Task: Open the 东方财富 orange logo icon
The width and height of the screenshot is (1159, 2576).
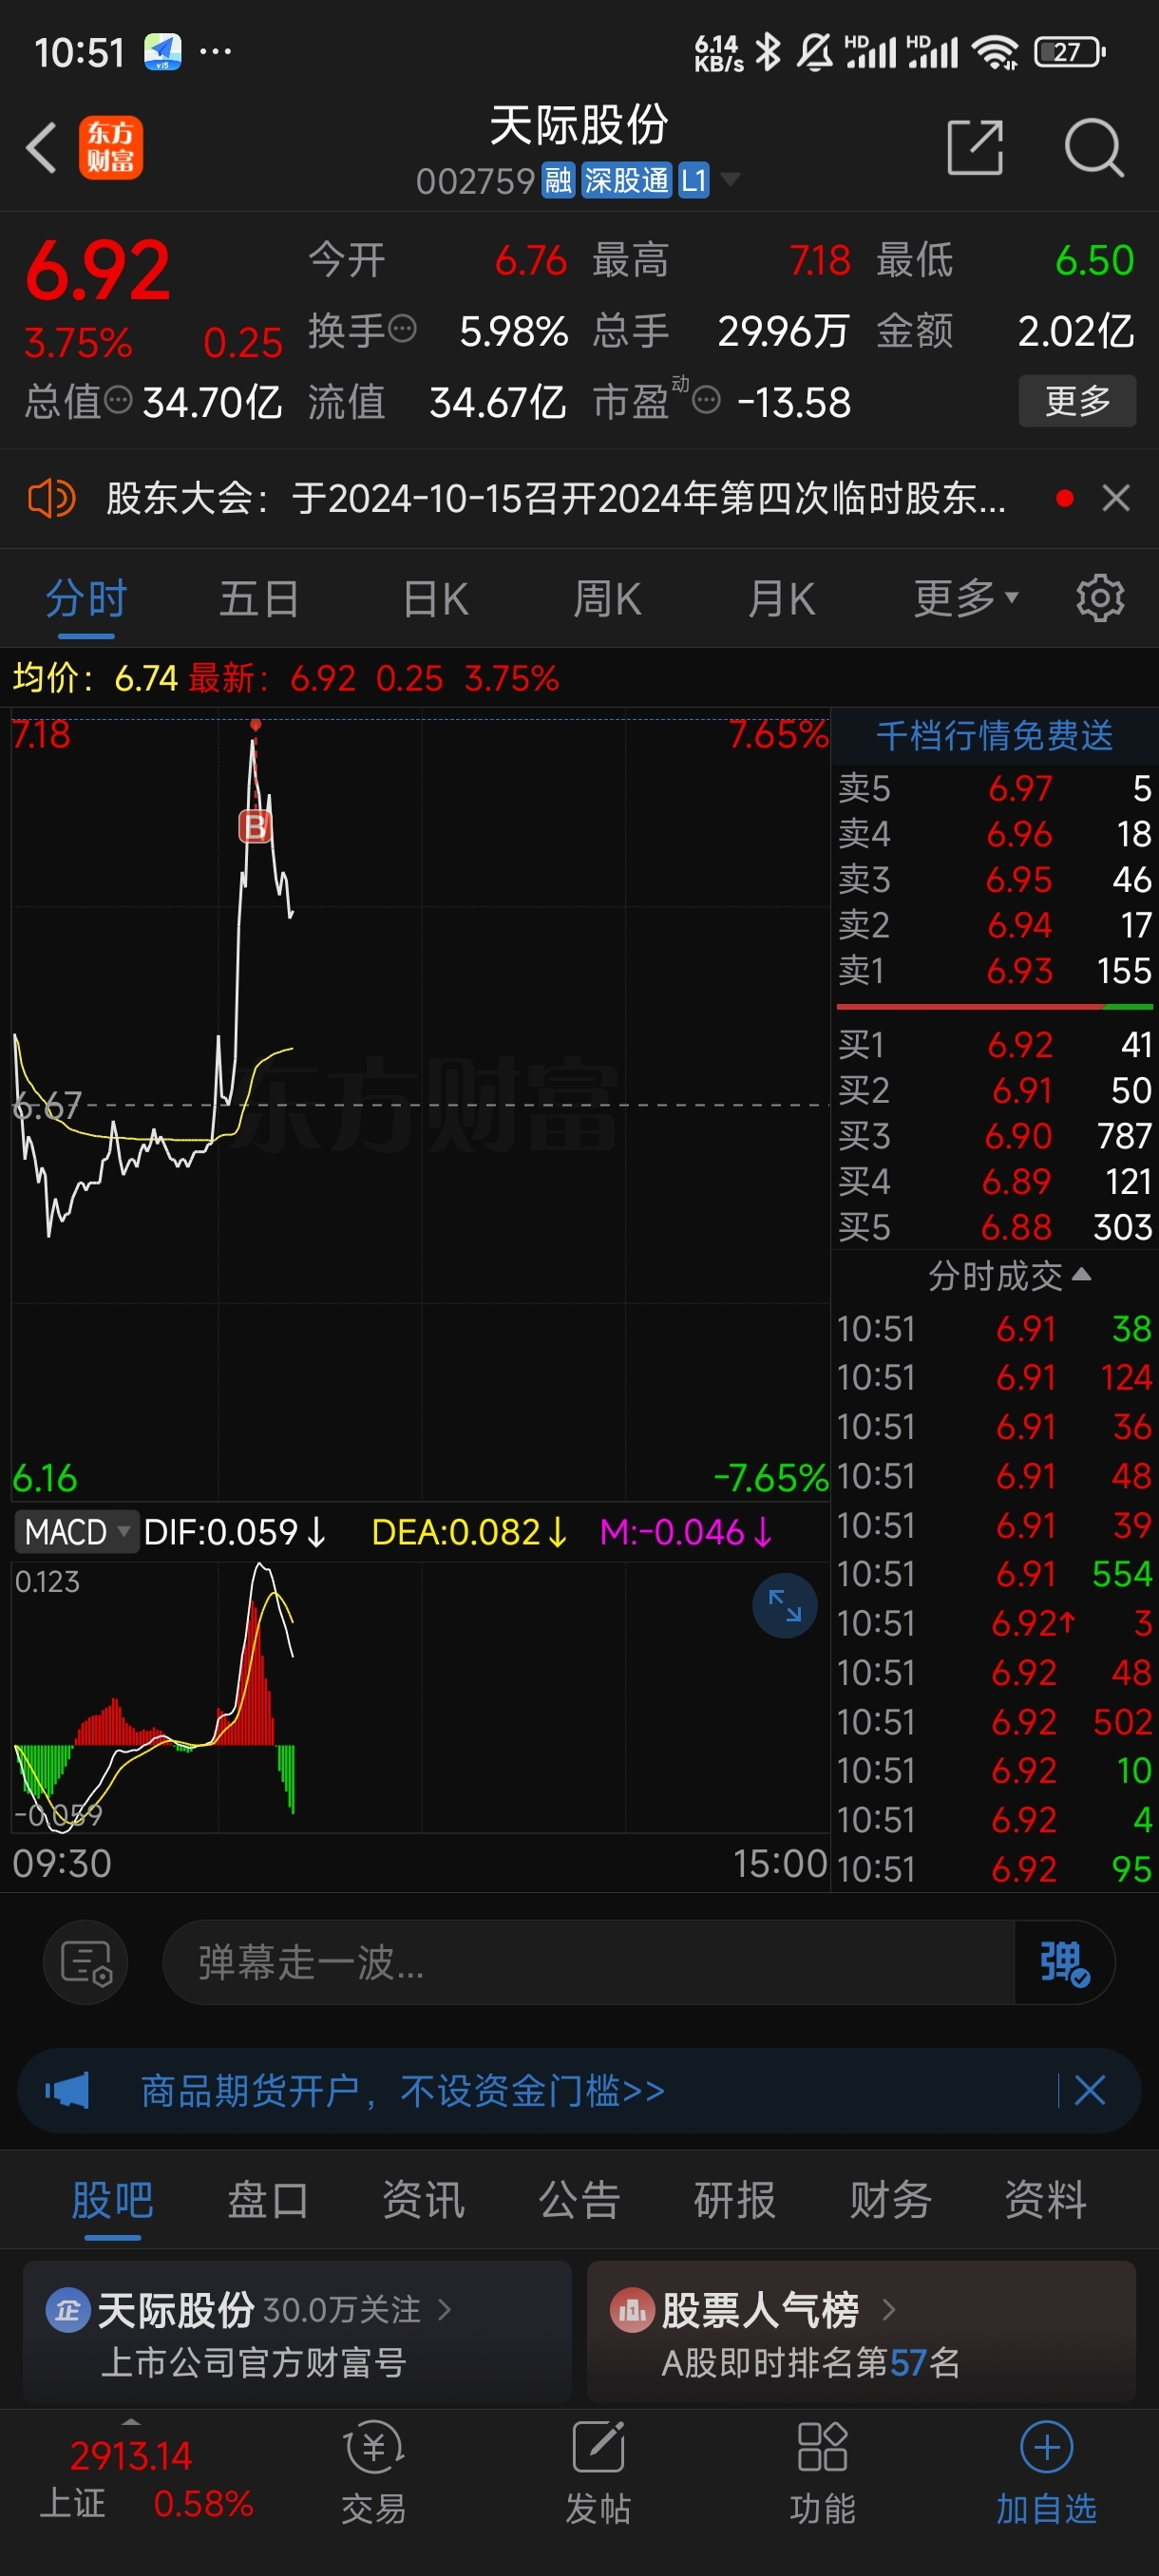Action: point(111,148)
